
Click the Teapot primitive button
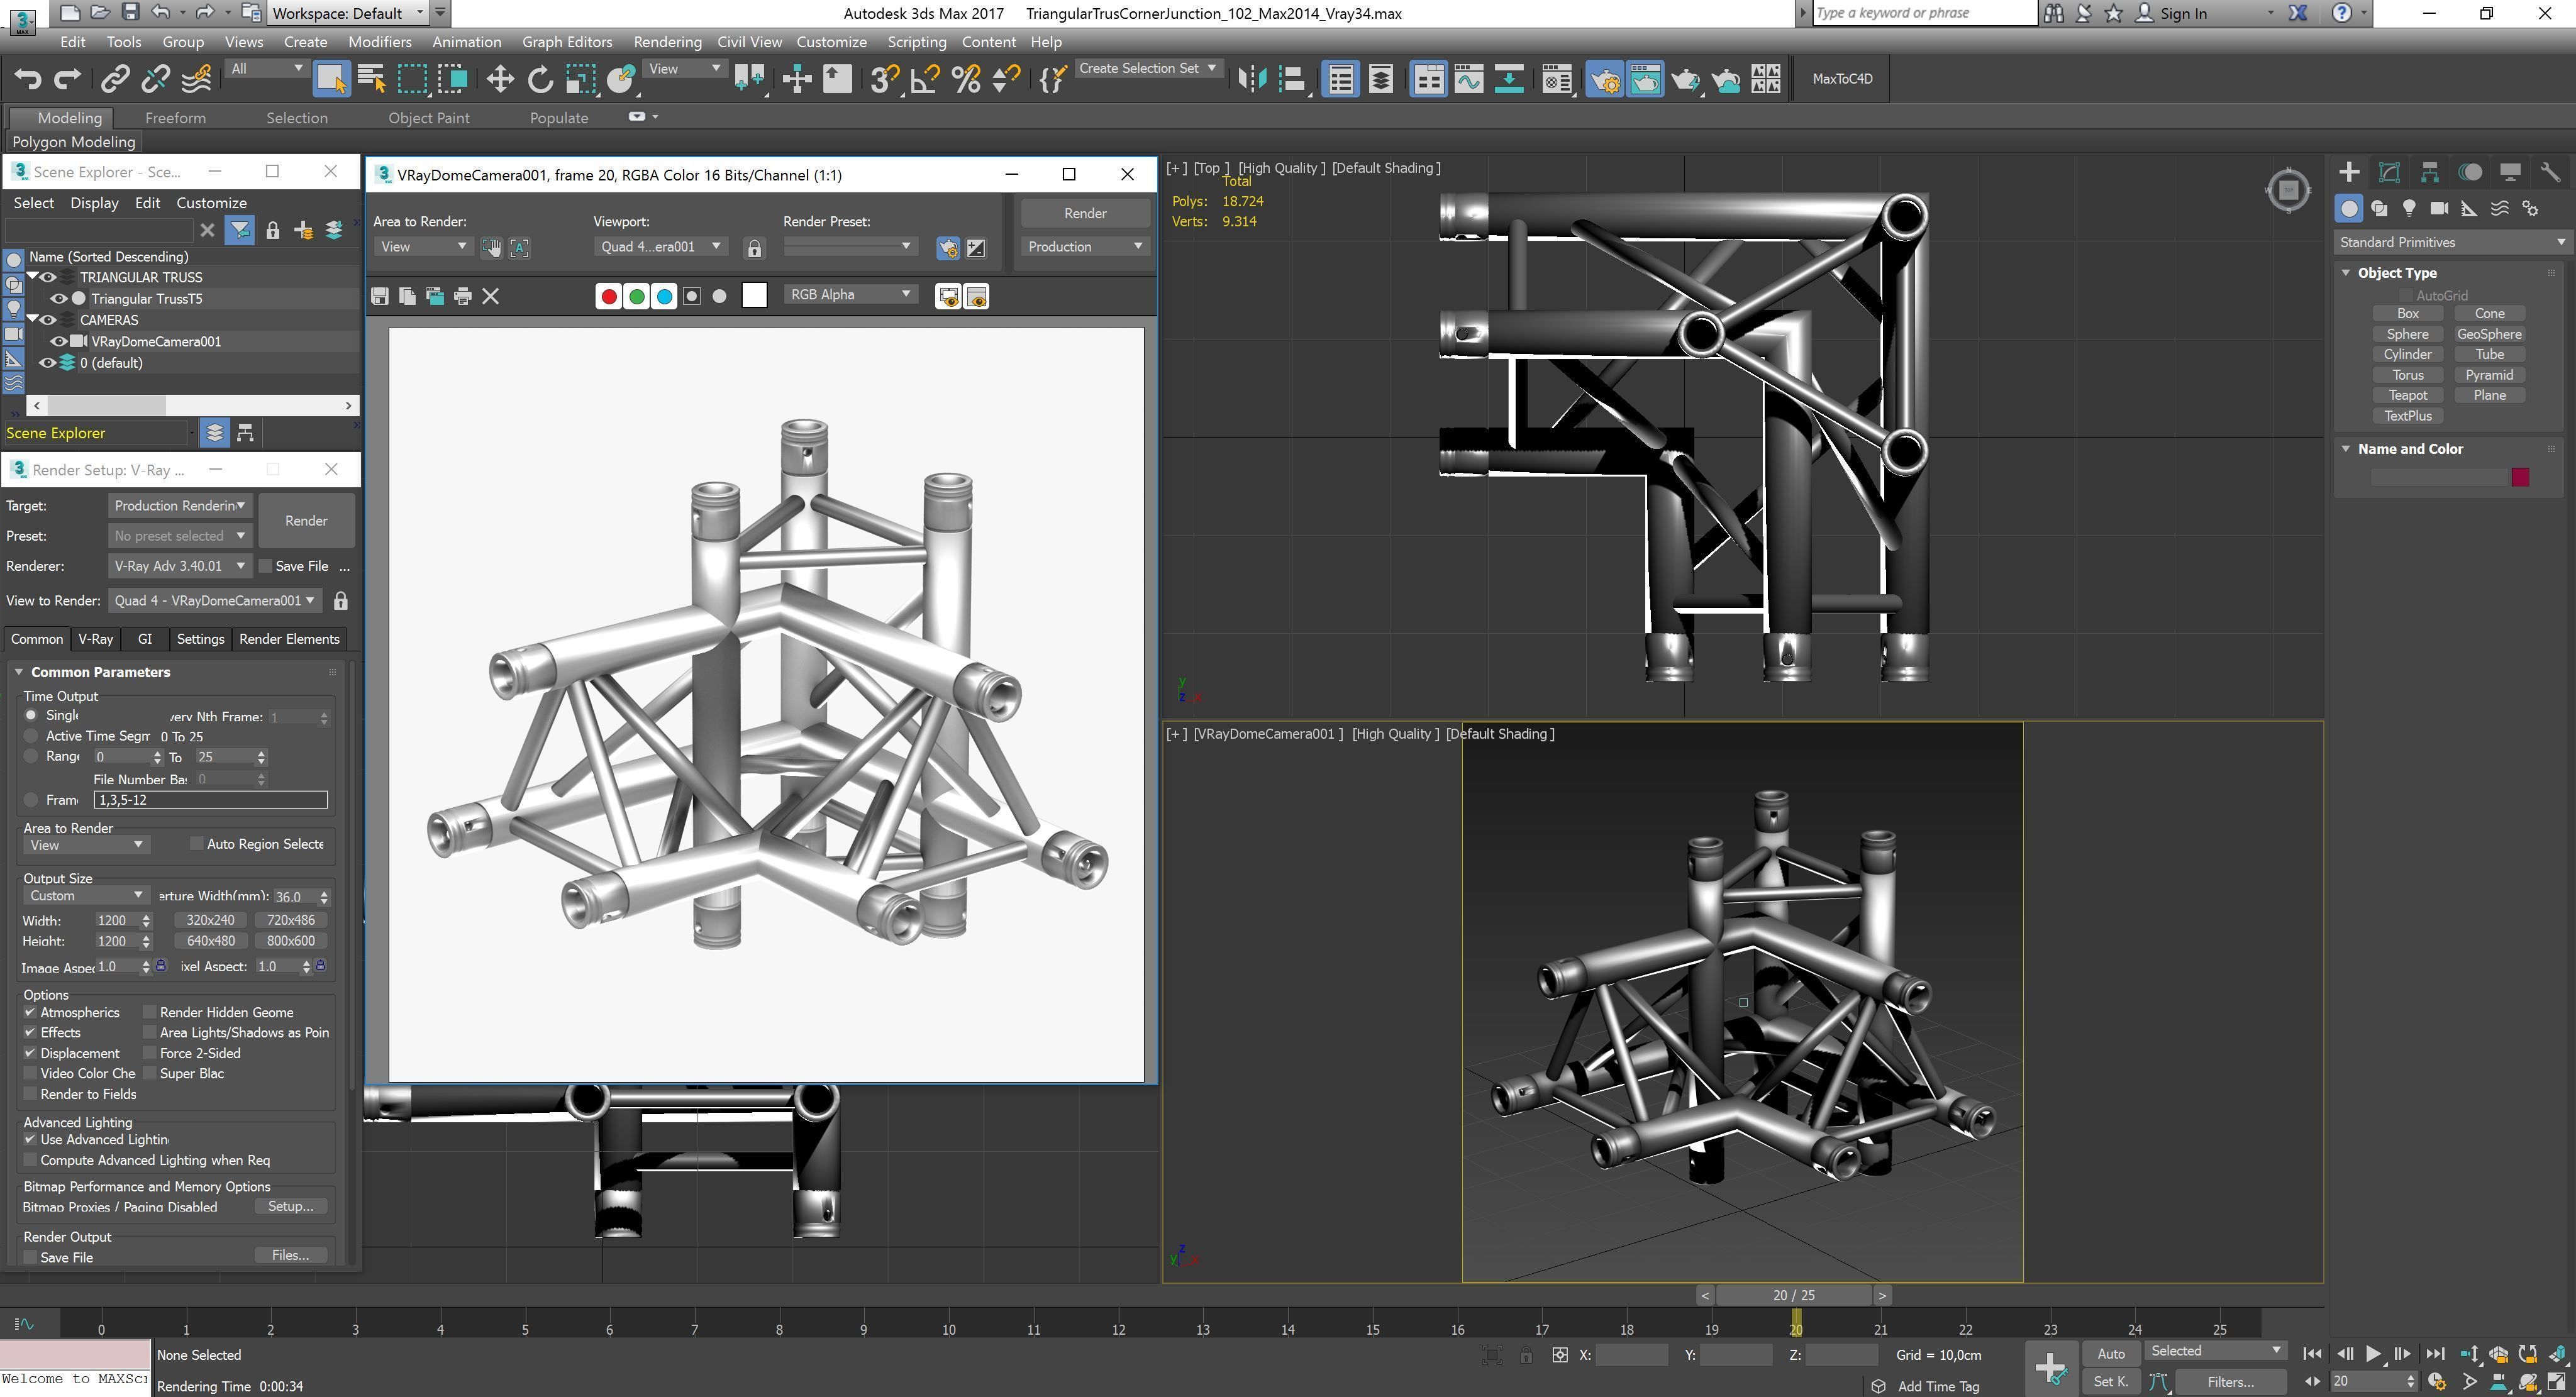coord(2407,395)
